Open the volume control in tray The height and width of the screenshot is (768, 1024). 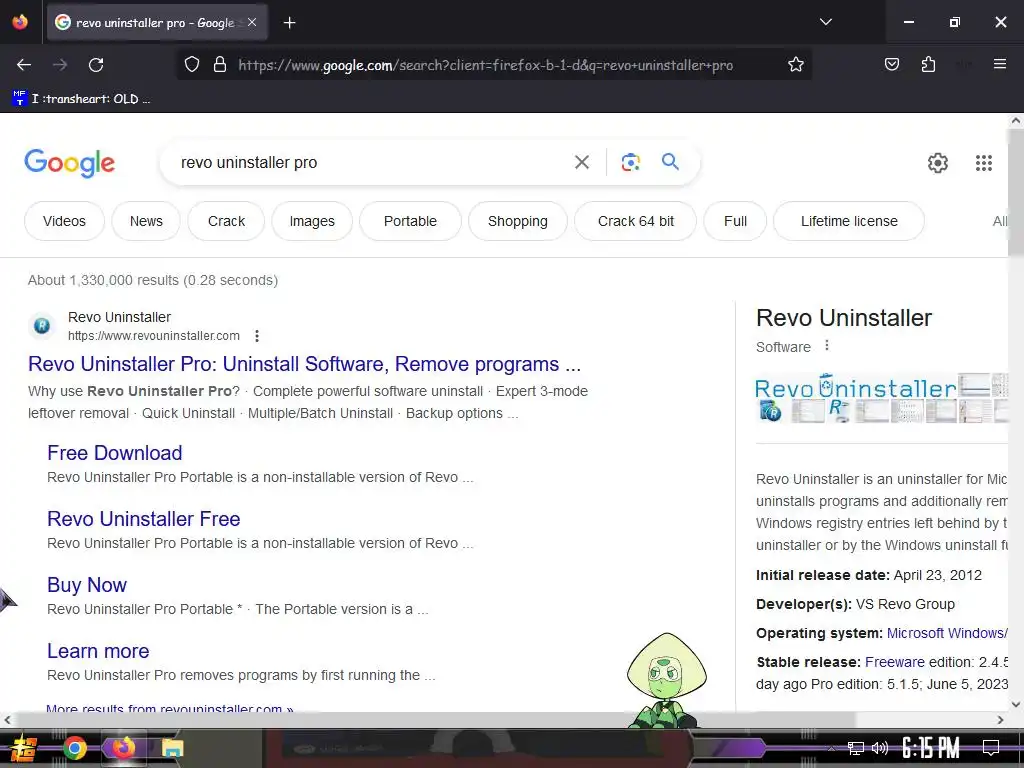pos(880,748)
